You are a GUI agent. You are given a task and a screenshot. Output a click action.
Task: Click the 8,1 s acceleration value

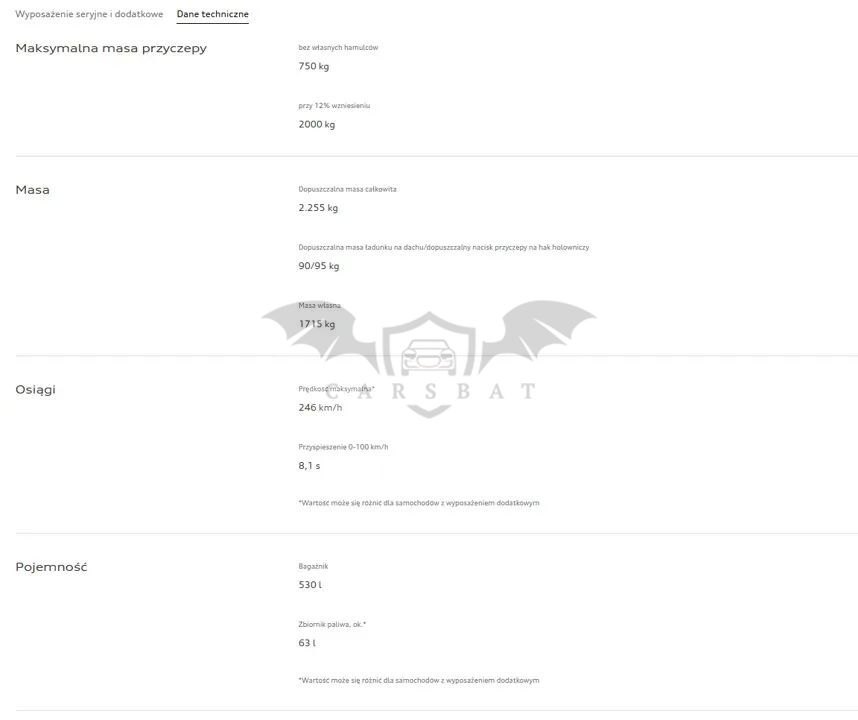[x=309, y=466]
